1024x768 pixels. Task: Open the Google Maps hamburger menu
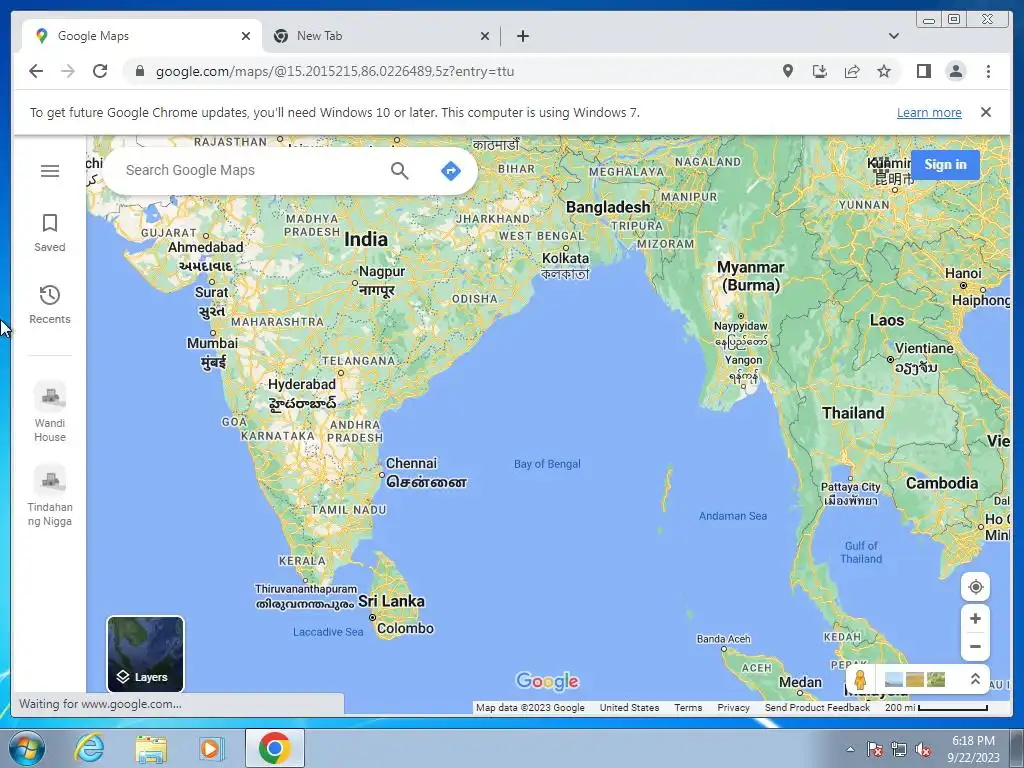[50, 171]
